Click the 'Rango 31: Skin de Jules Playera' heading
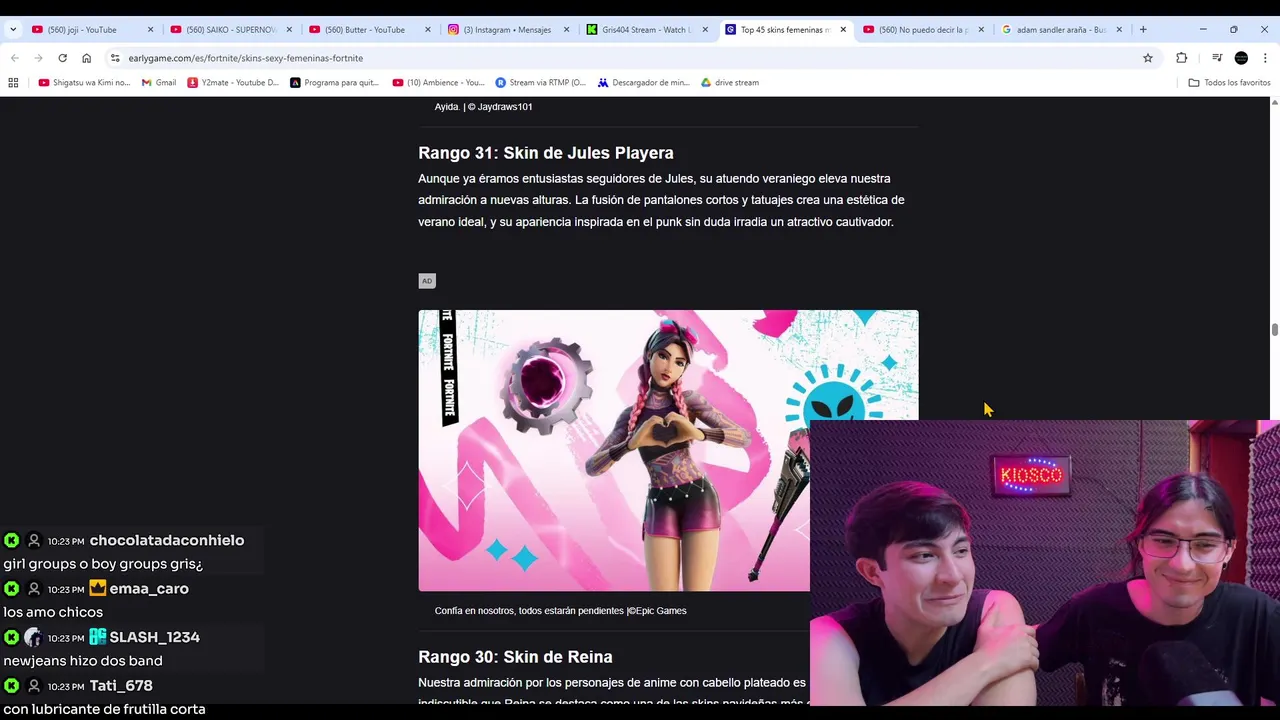The height and width of the screenshot is (720, 1280). click(x=546, y=153)
